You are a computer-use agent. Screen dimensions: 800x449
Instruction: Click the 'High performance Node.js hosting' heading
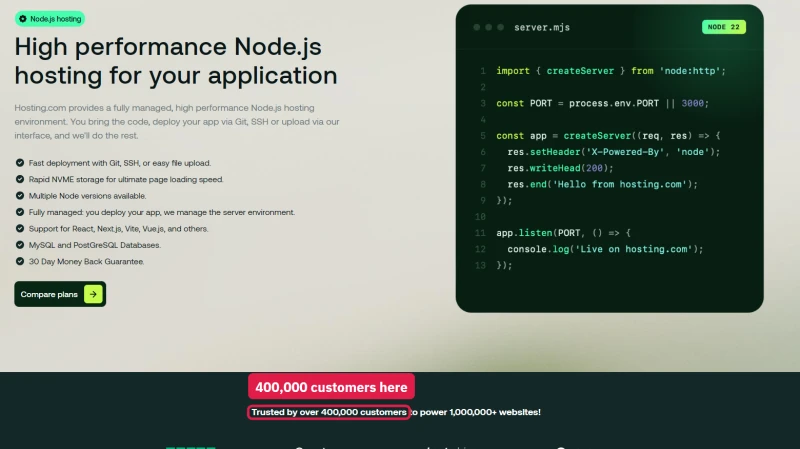(x=176, y=61)
